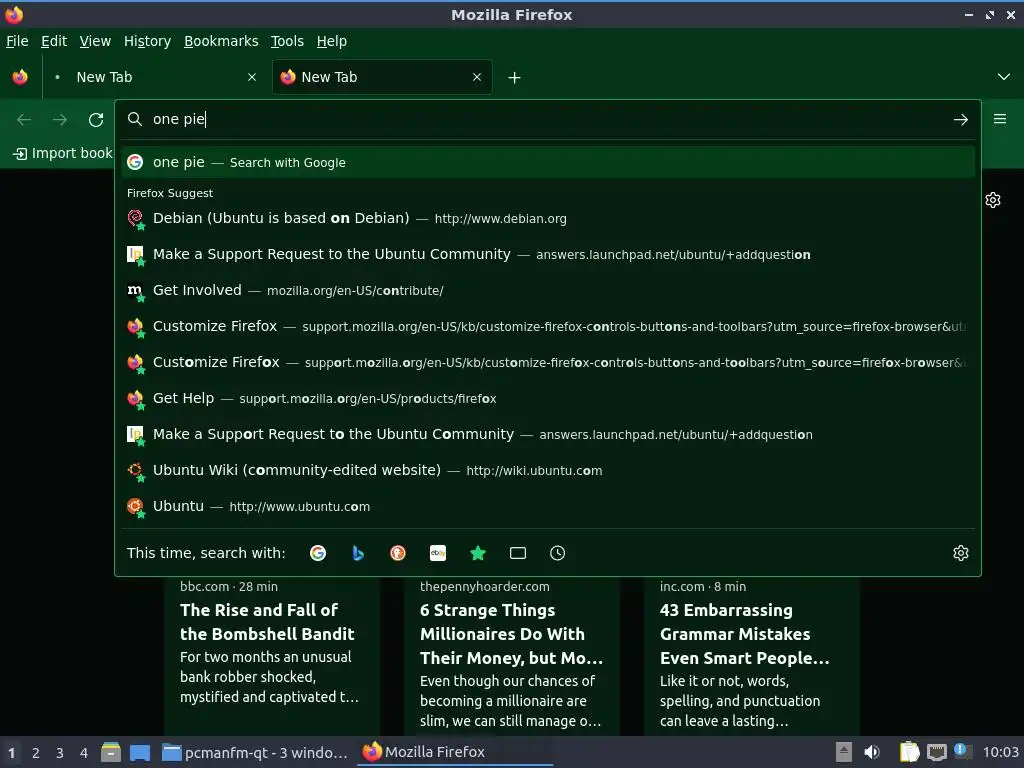The image size is (1024, 768).
Task: Choose the Debian (Ubuntu is based on Debian) suggestion
Action: (548, 218)
